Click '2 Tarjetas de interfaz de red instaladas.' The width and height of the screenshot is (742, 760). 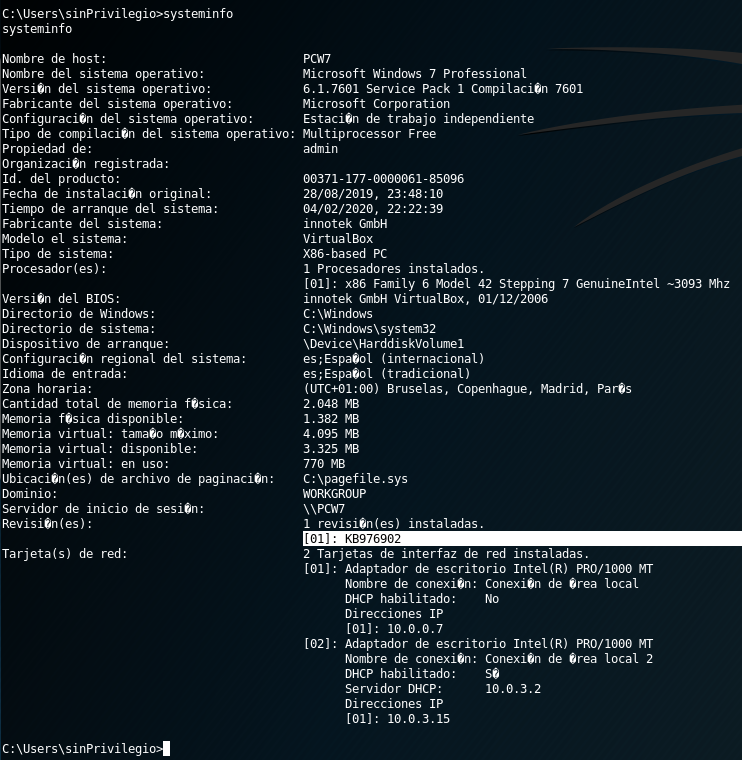pos(446,554)
